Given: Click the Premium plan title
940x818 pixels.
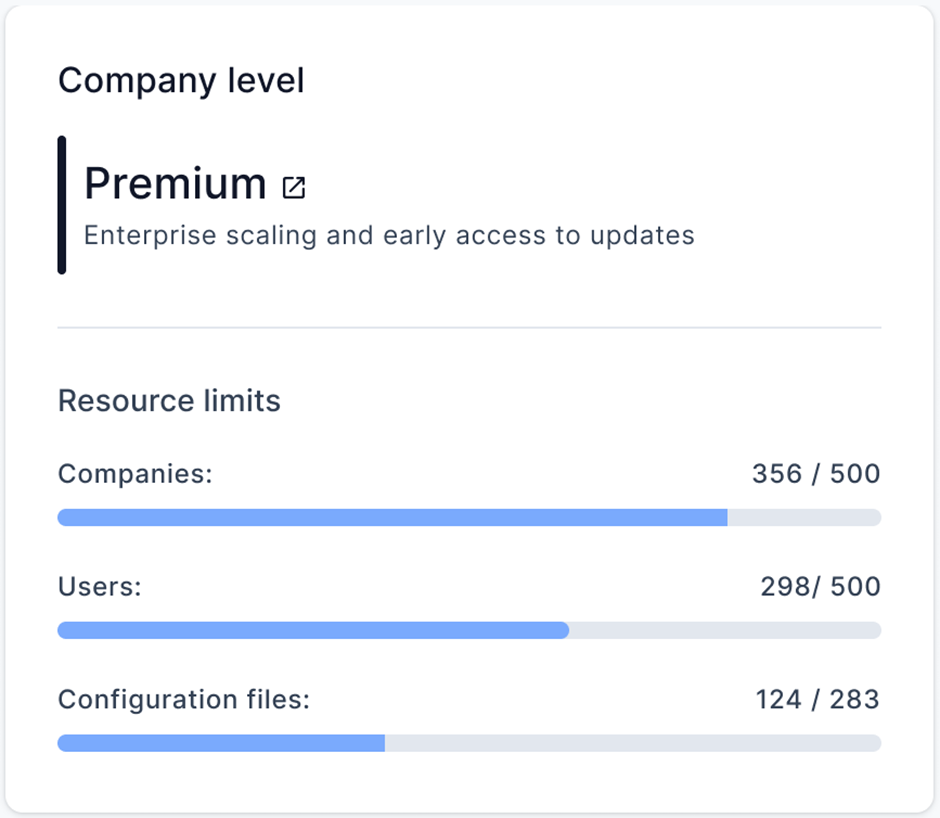Looking at the screenshot, I should pyautogui.click(x=175, y=184).
